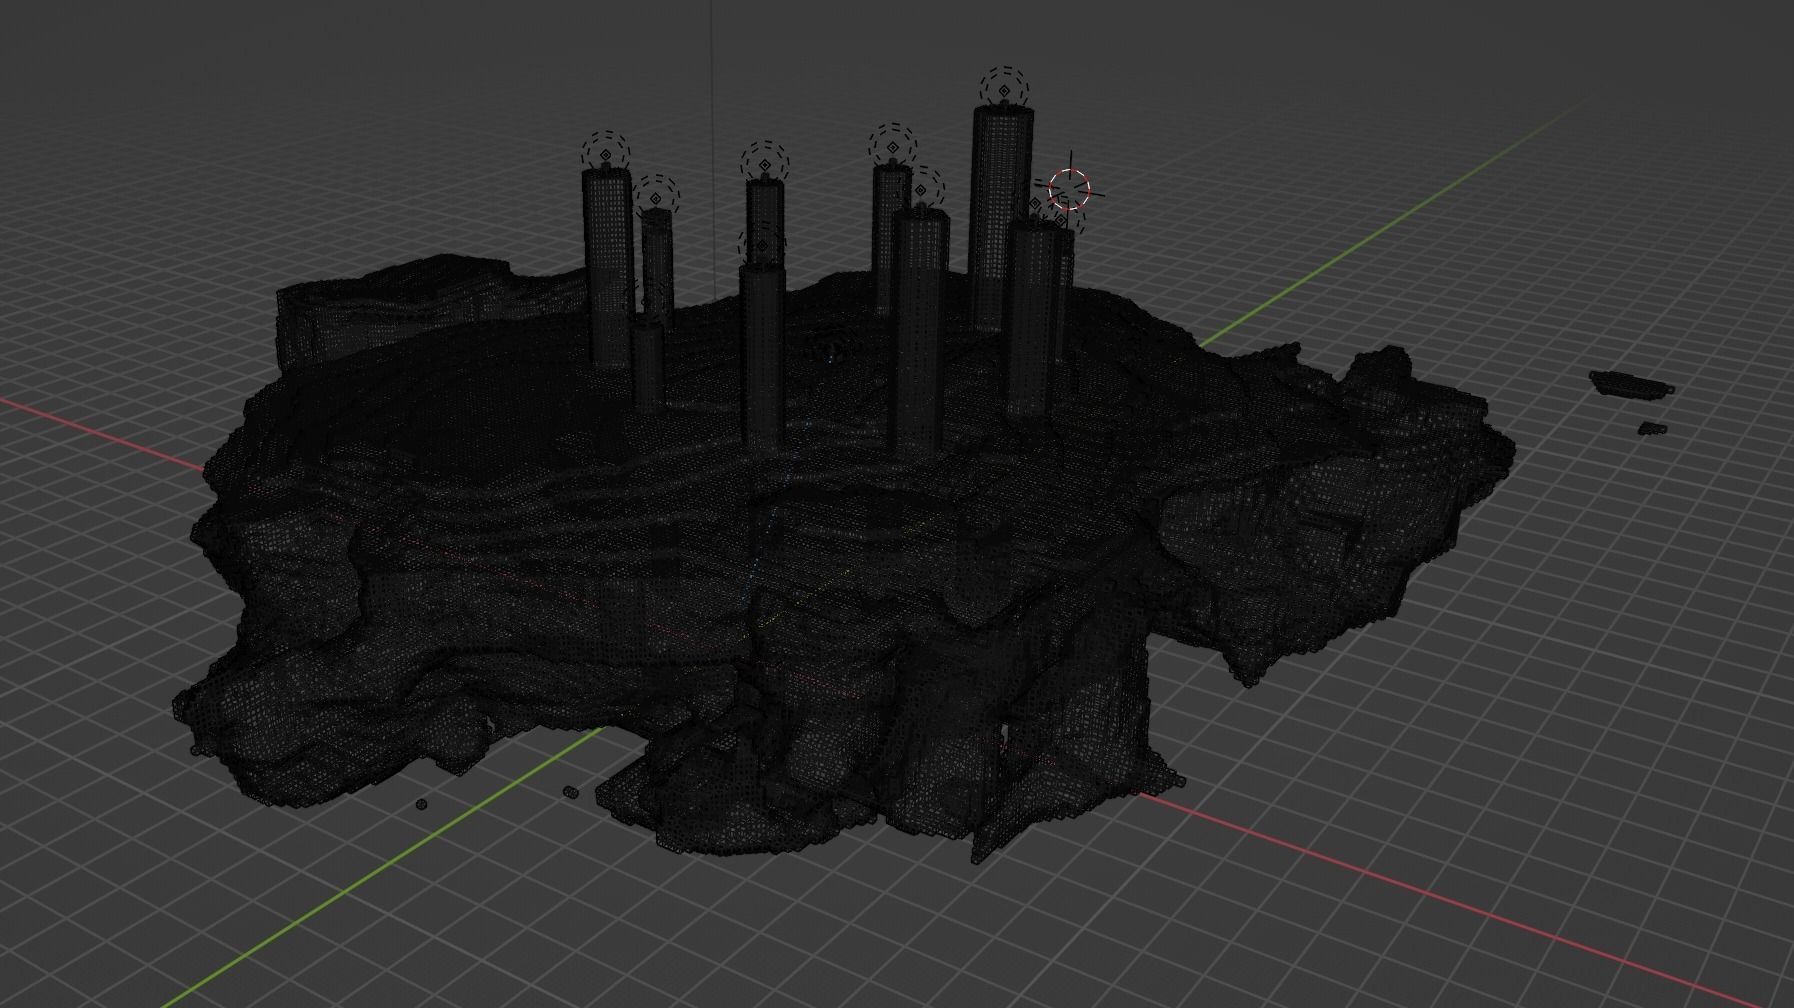1794x1008 pixels.
Task: Select the larger floating fragment right of terrain
Action: (x=1630, y=384)
